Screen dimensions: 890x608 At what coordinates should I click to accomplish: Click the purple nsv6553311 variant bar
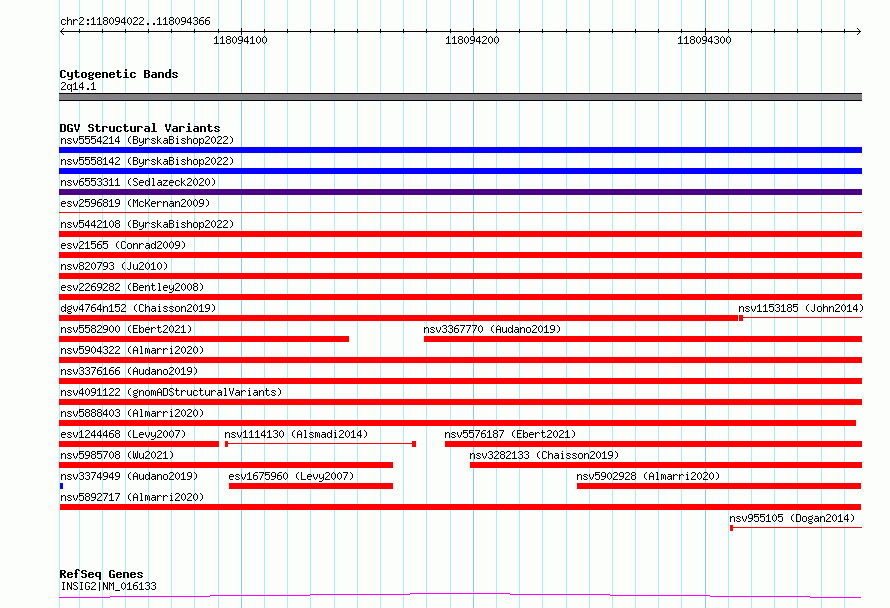click(x=460, y=192)
